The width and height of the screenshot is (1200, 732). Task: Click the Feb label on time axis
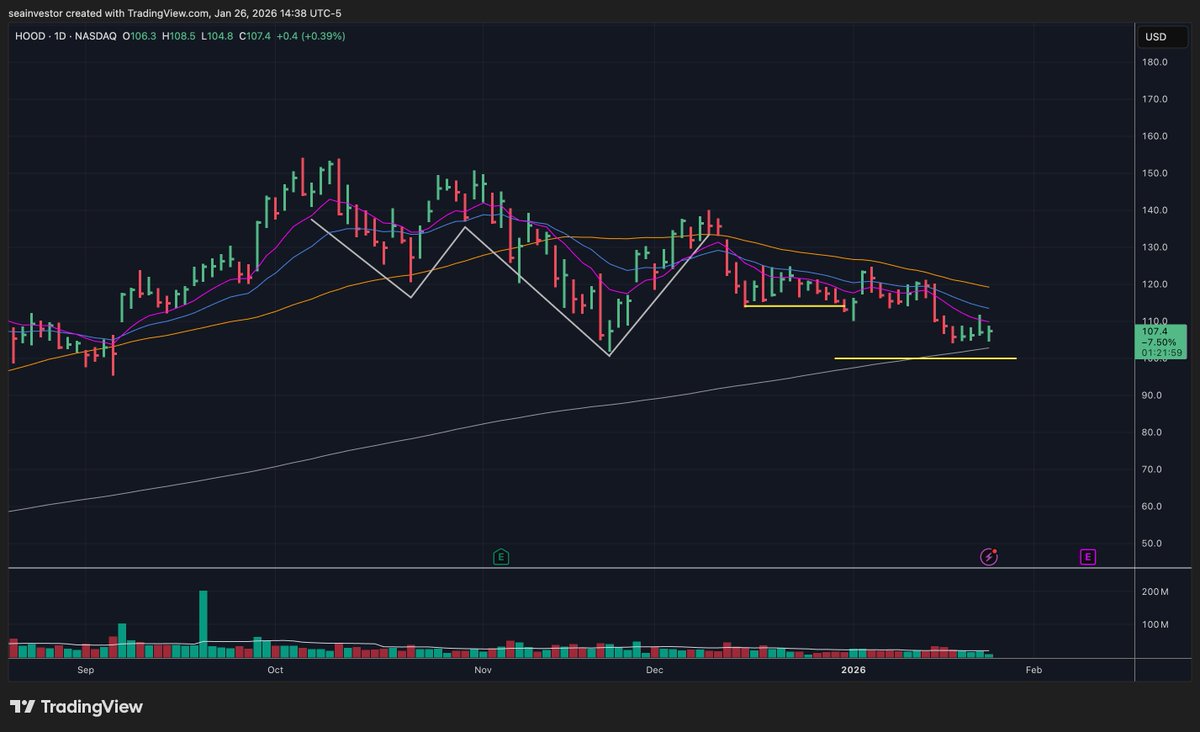tap(1034, 670)
